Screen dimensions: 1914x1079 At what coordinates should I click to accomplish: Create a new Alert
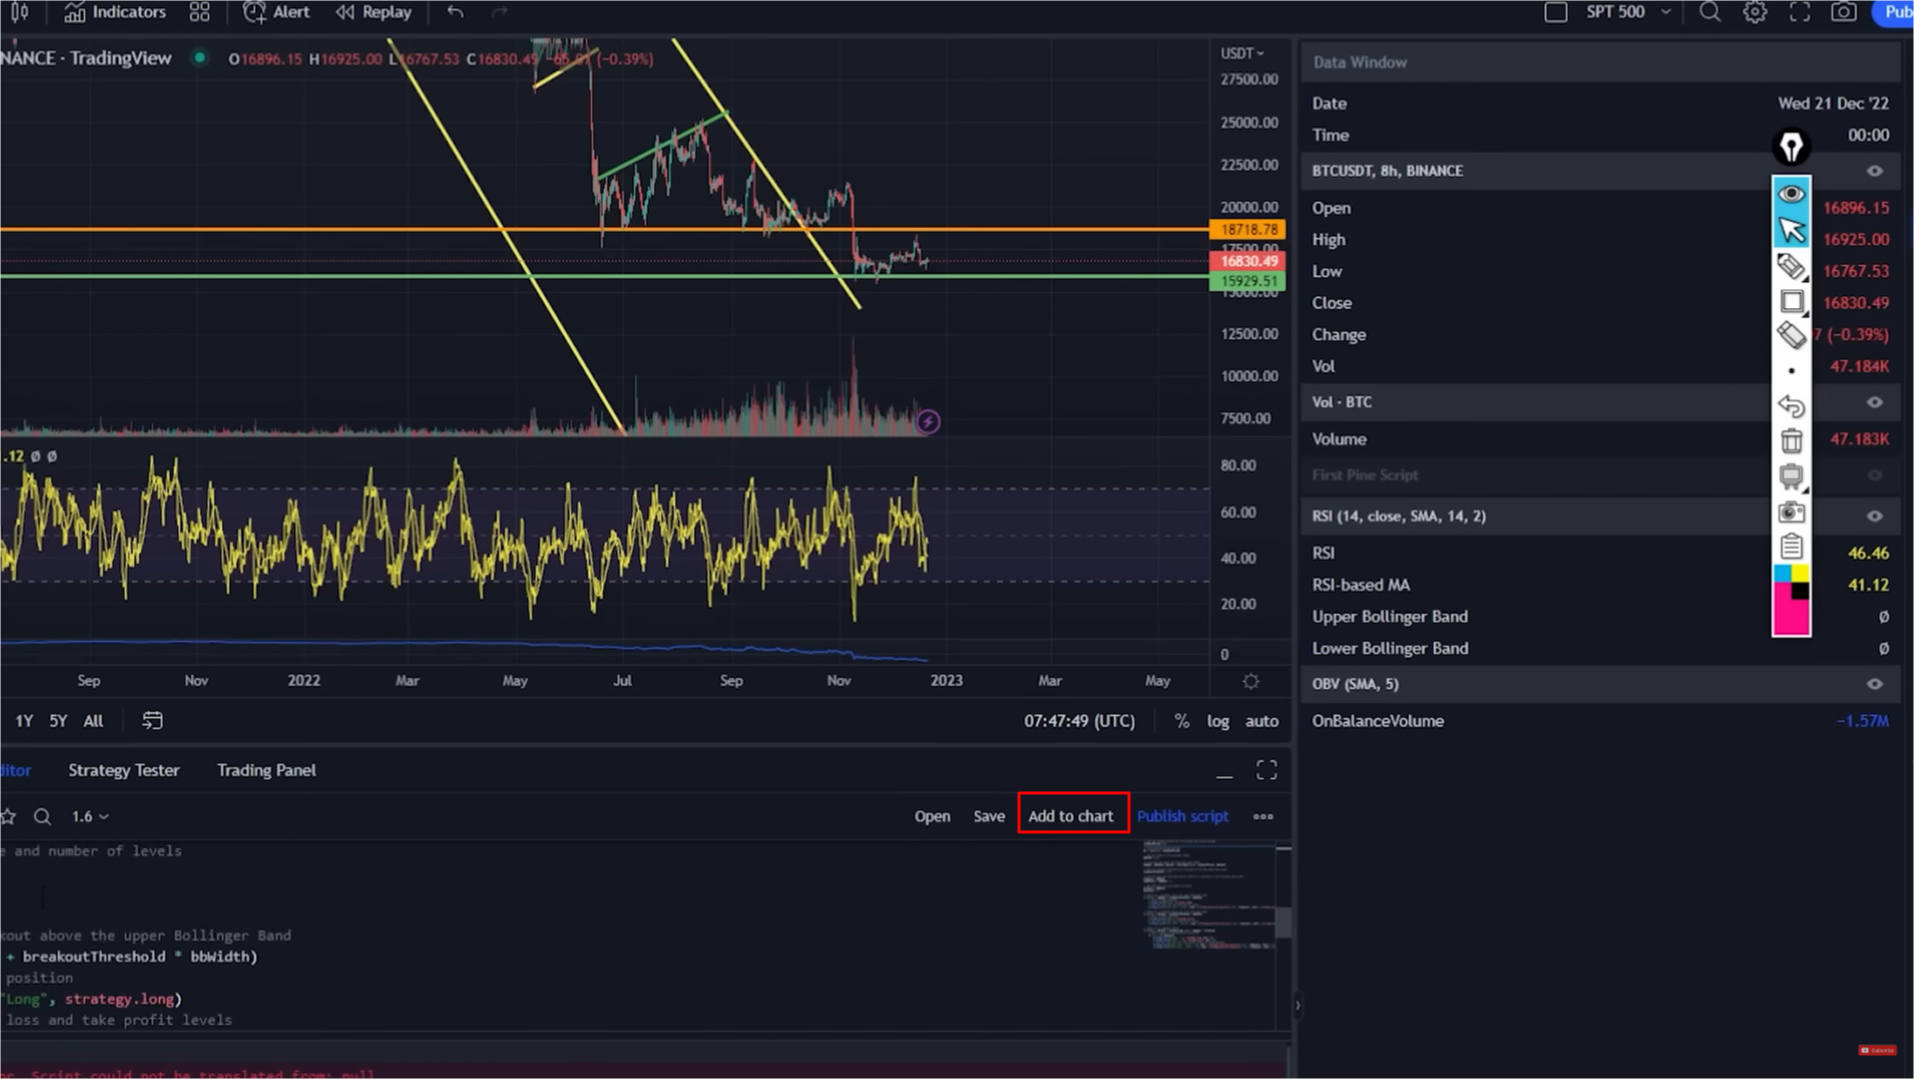[276, 12]
